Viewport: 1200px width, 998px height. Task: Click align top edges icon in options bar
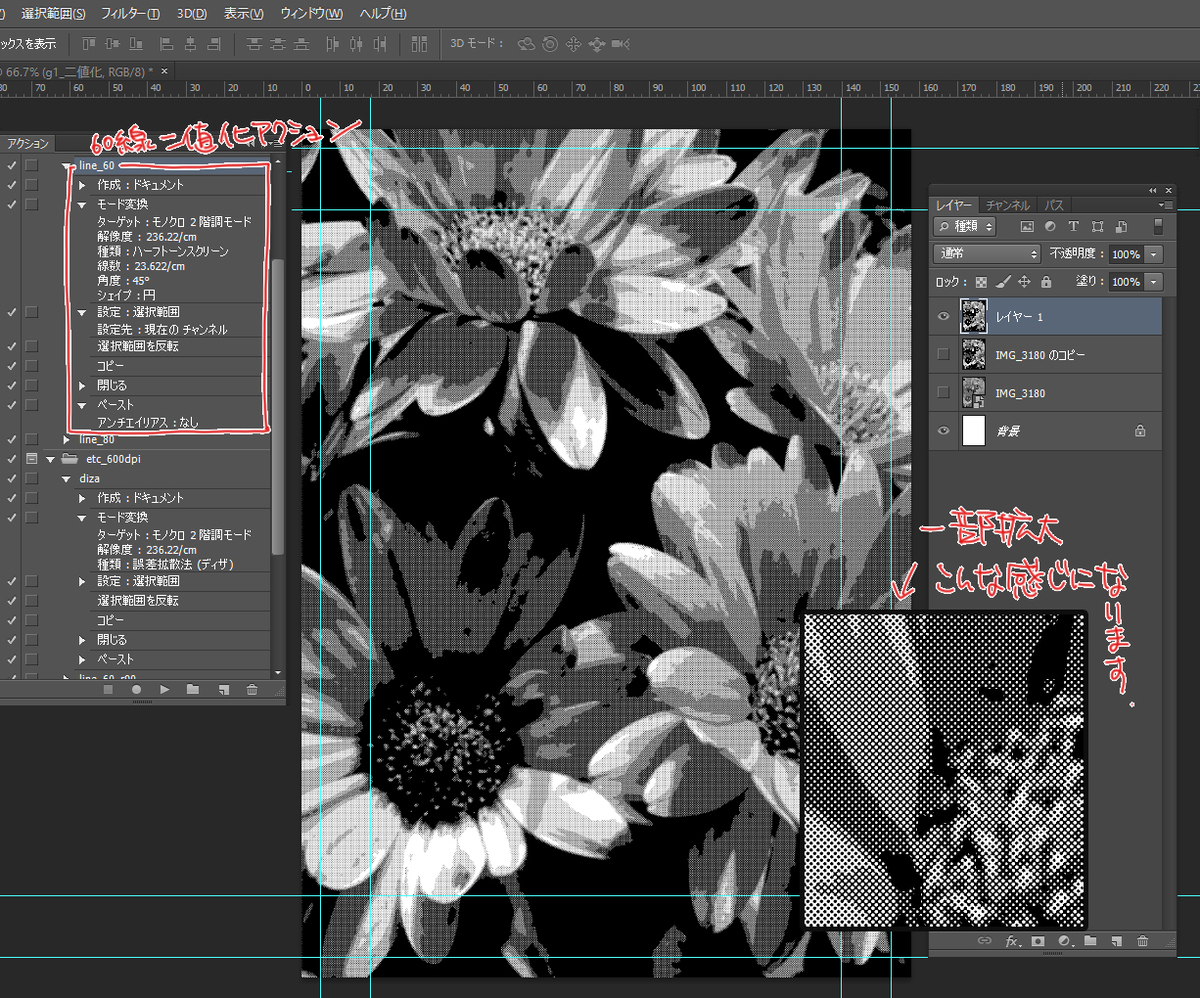[88, 44]
